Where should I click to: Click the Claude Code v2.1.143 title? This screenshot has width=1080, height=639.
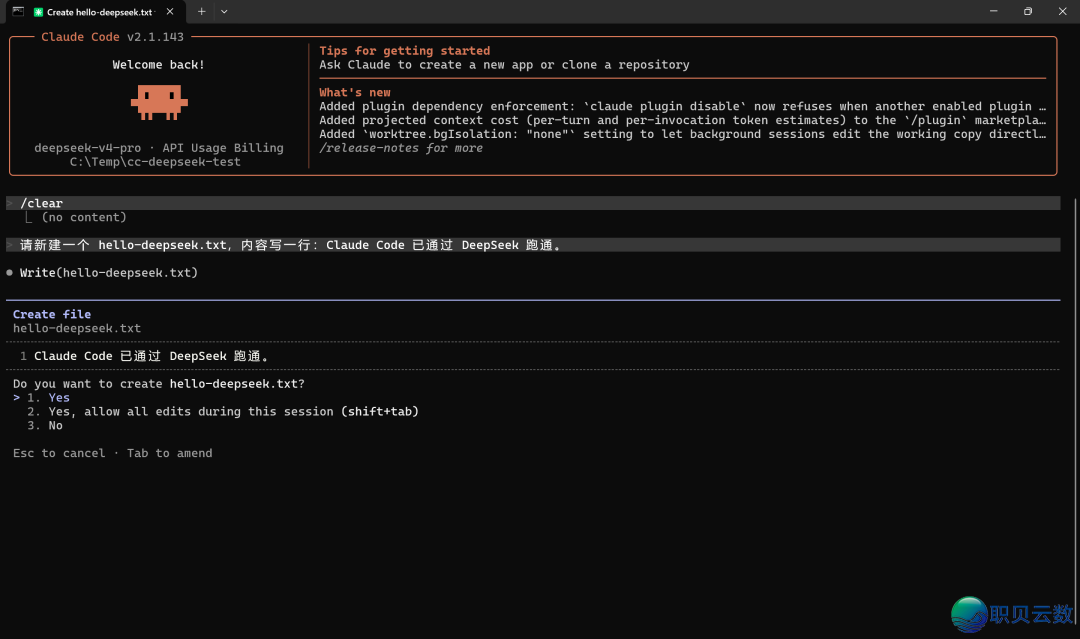point(112,37)
